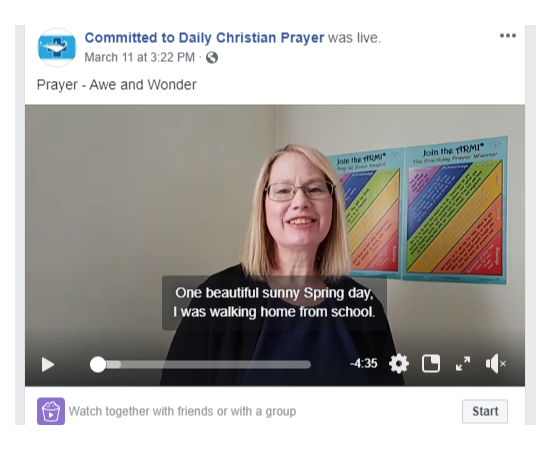
Task: Click the video caption subtitle text
Action: tap(274, 302)
